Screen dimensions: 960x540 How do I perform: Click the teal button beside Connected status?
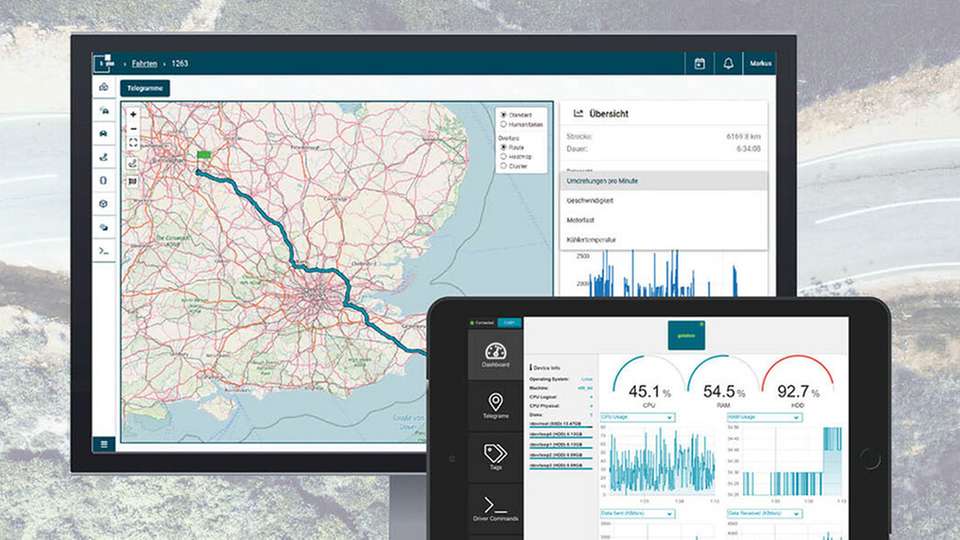click(x=509, y=323)
